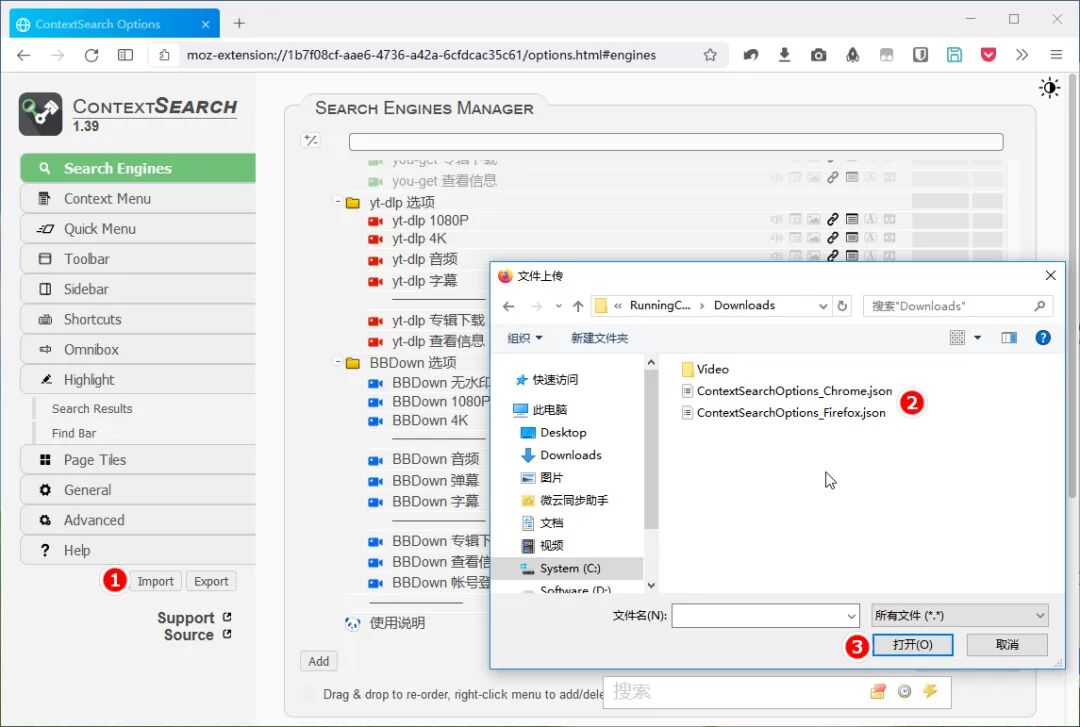Click the page icon on yt-dlp 4K row
Screen dimensions: 1080x727
(852, 238)
